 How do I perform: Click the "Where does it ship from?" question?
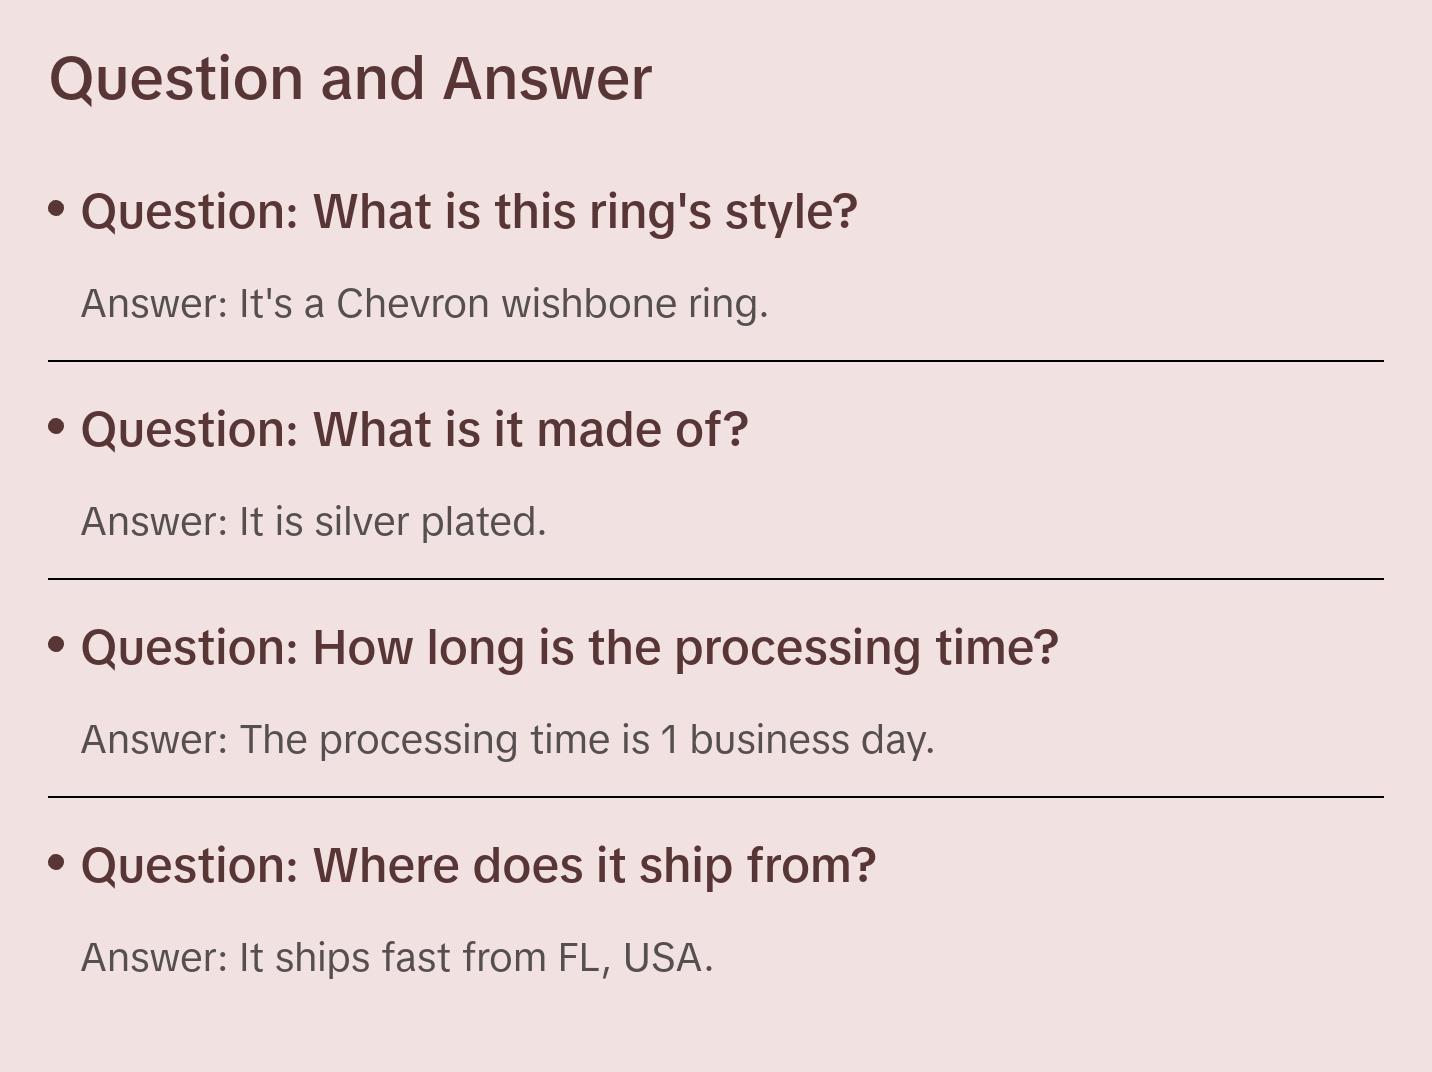(x=478, y=866)
